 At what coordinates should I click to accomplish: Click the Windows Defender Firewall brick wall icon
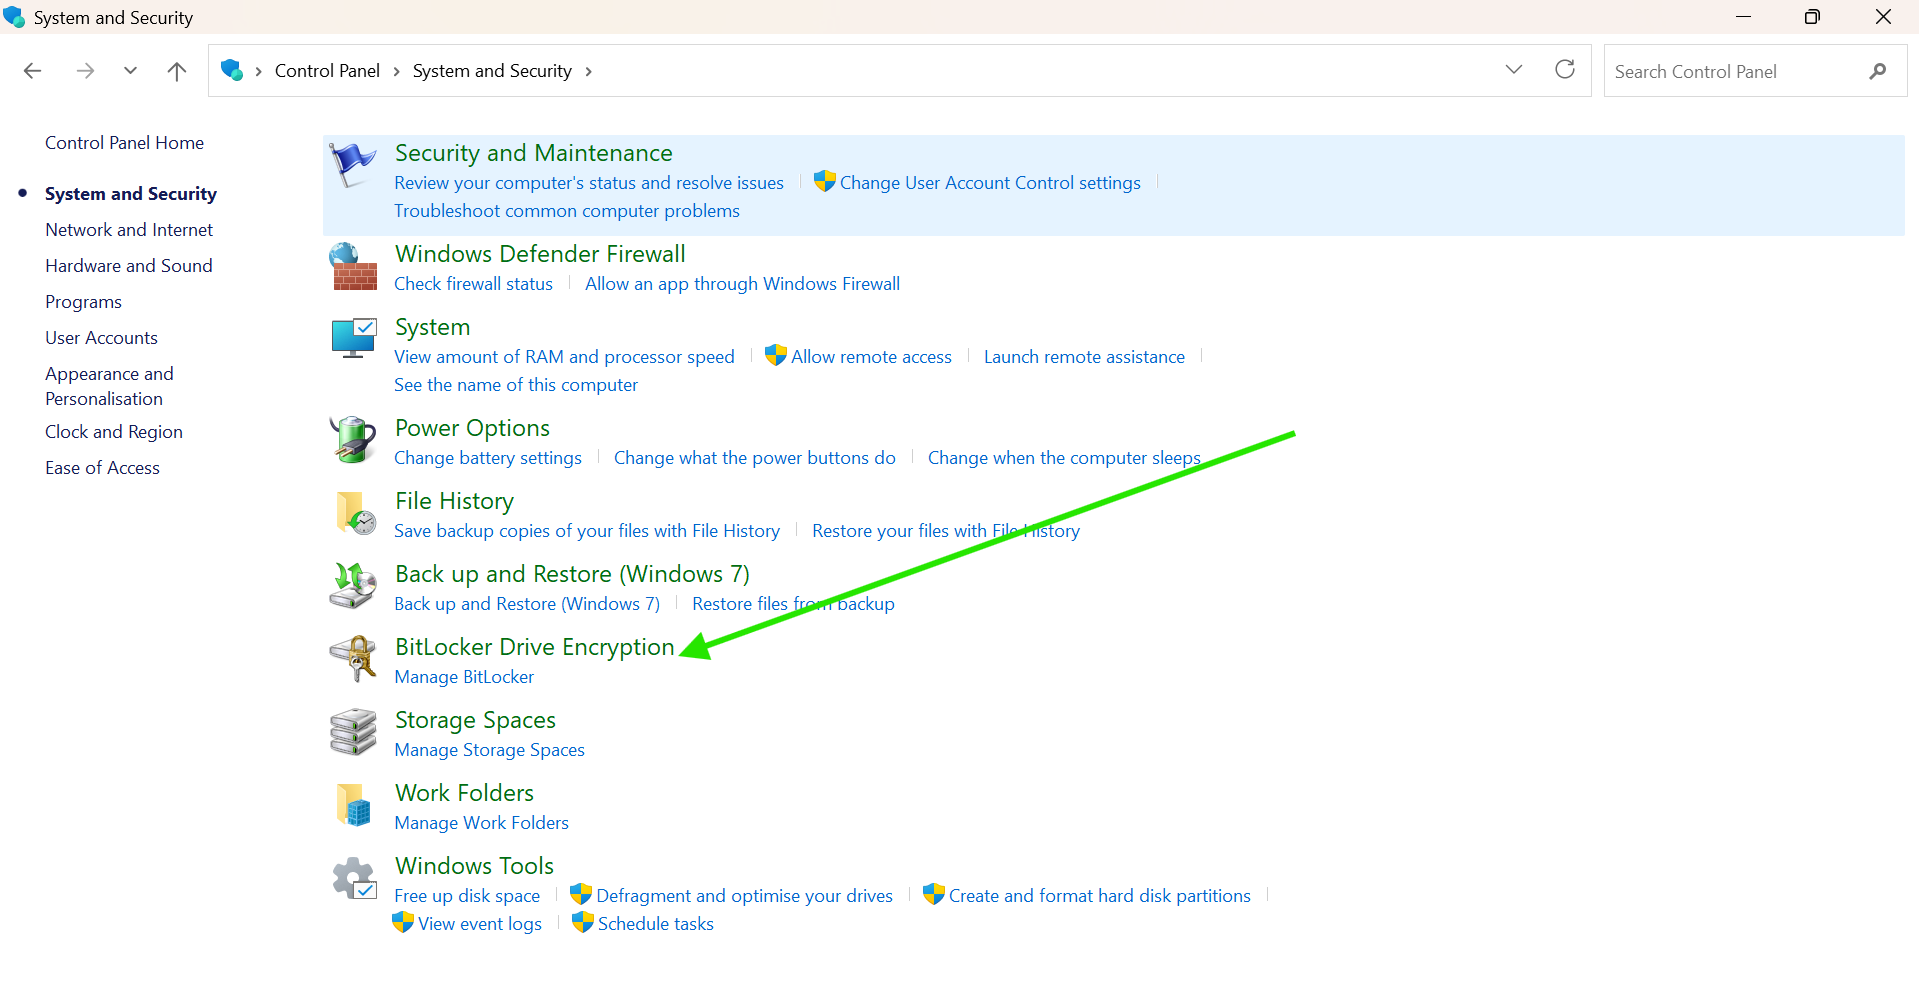[x=353, y=266]
